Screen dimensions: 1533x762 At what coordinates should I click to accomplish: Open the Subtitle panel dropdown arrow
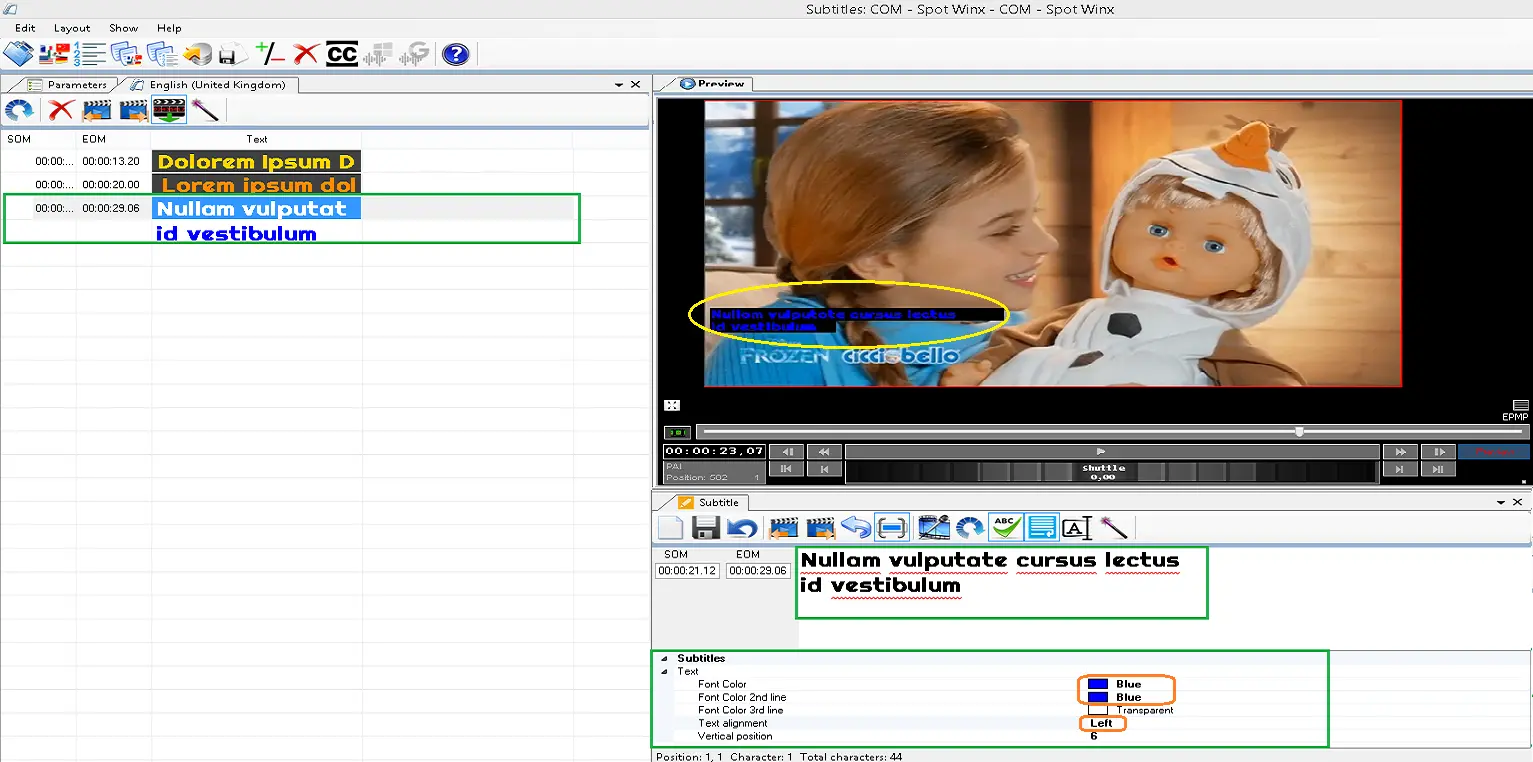point(1501,502)
